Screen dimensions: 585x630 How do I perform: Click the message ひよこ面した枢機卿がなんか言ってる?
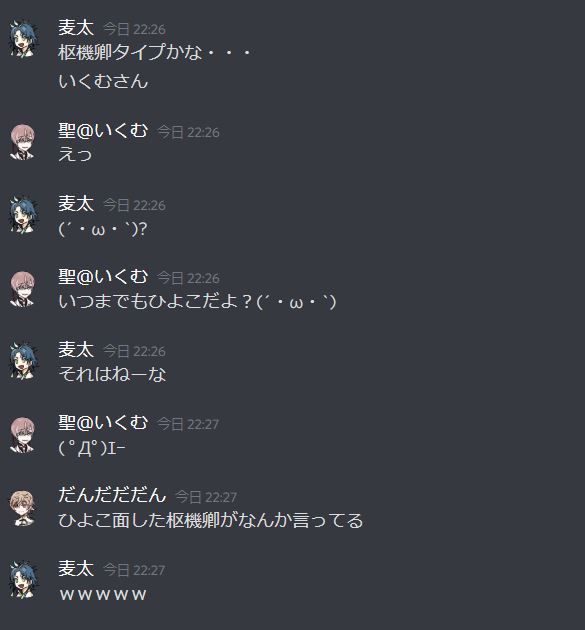[211, 521]
